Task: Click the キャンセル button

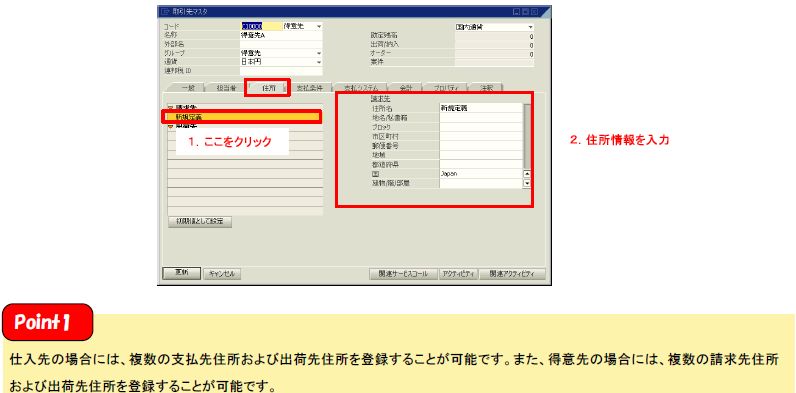Action: [x=222, y=274]
